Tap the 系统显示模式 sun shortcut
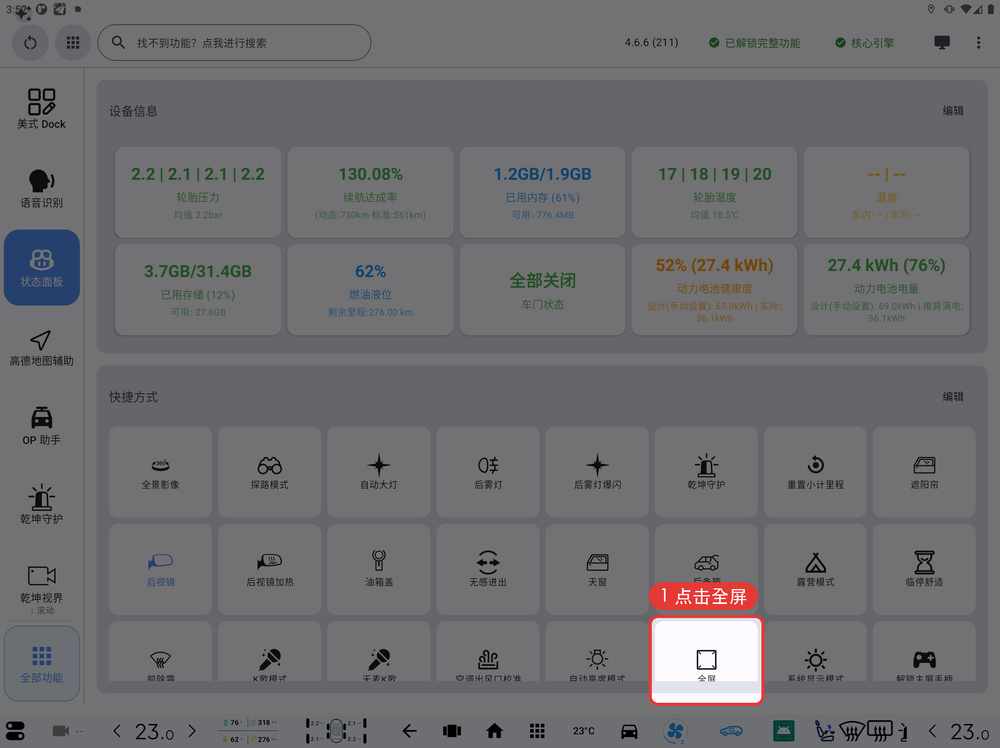Viewport: 1000px width, 748px height. pos(816,652)
